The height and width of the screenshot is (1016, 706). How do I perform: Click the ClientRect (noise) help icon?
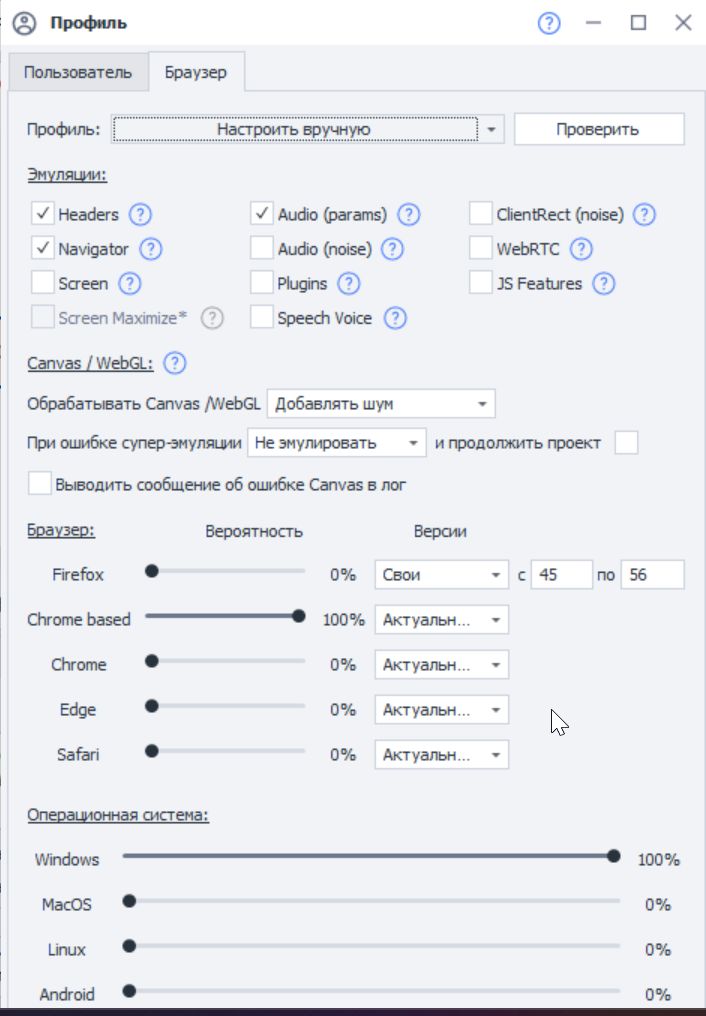click(644, 214)
